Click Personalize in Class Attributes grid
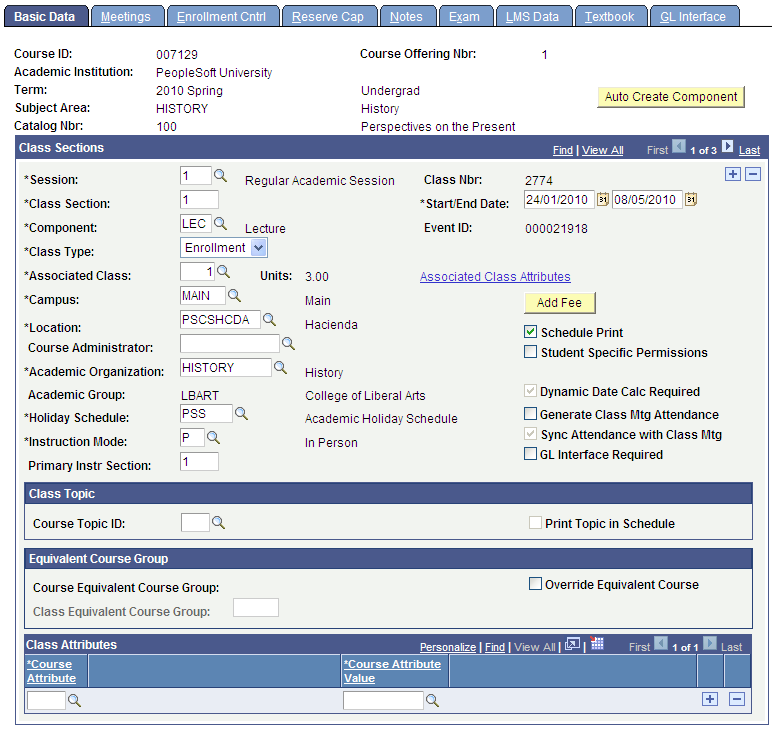This screenshot has width=772, height=730. click(448, 647)
